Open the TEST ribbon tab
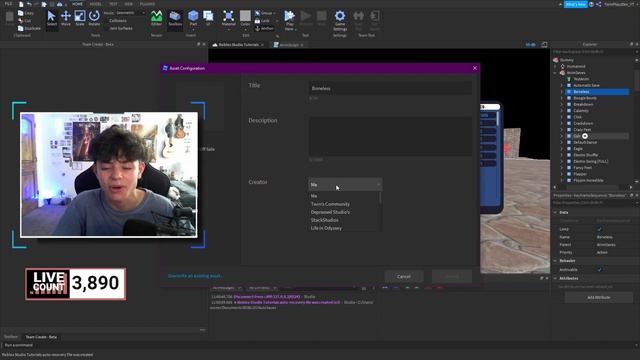The height and width of the screenshot is (360, 640). click(113, 4)
